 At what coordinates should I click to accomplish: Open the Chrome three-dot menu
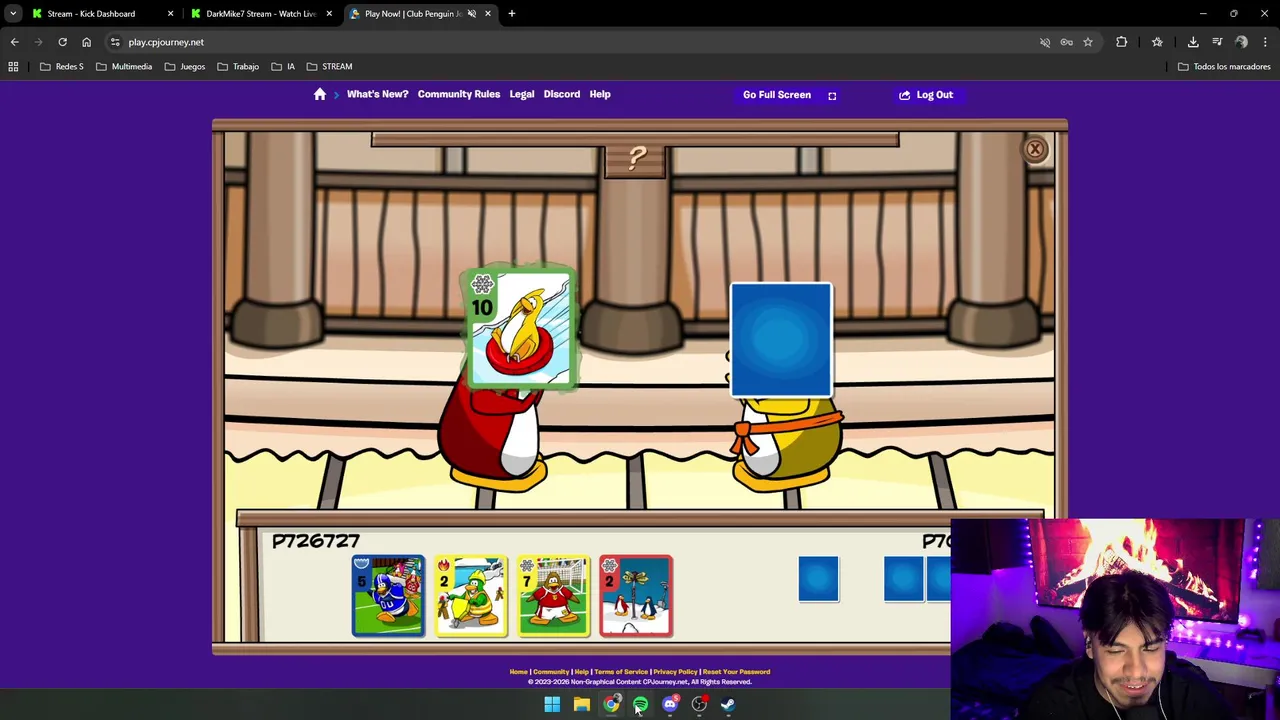tap(1265, 42)
